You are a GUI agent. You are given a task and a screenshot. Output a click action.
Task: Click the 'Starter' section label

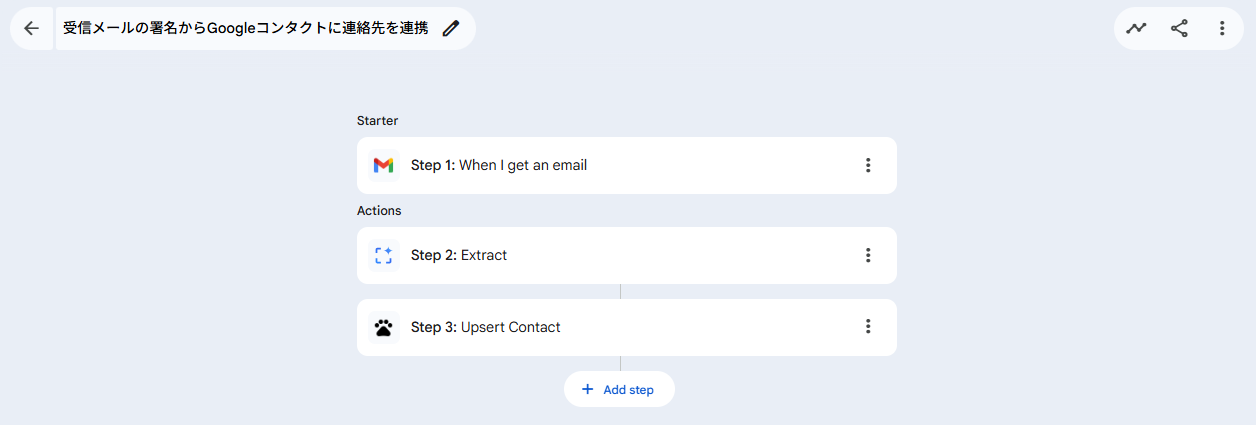[377, 121]
